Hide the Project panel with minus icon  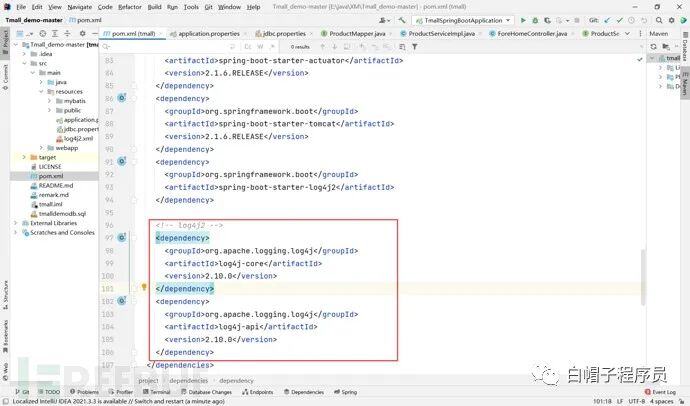(95, 33)
